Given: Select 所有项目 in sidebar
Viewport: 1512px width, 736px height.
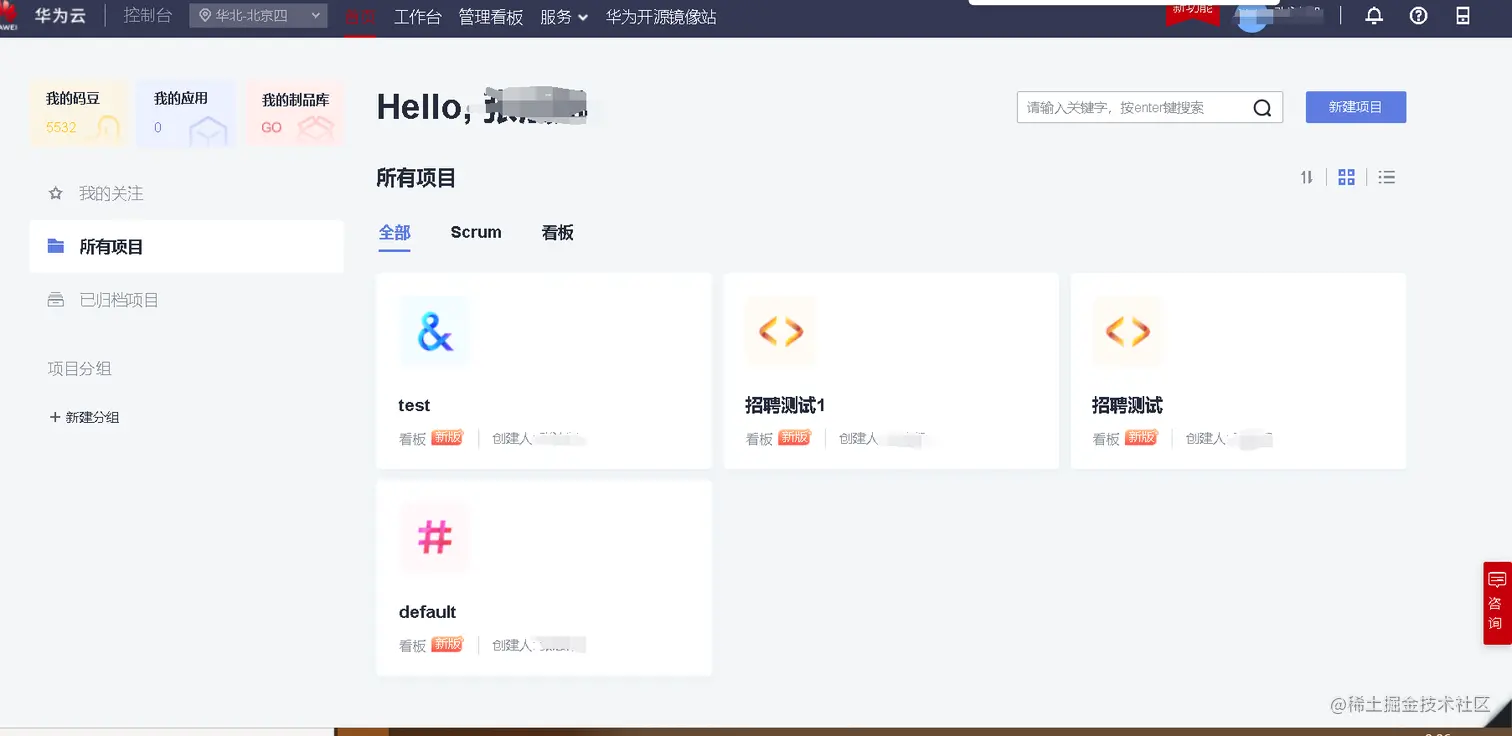Looking at the screenshot, I should click(186, 246).
